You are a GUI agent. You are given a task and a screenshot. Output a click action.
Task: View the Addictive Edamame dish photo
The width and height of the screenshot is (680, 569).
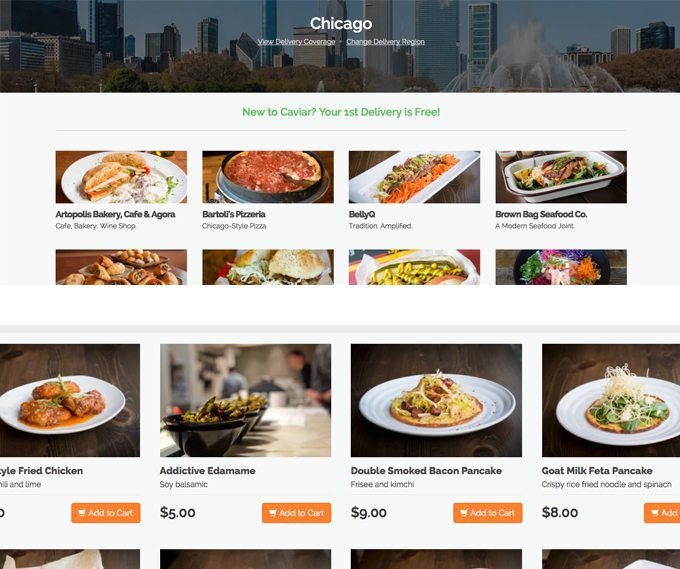245,400
